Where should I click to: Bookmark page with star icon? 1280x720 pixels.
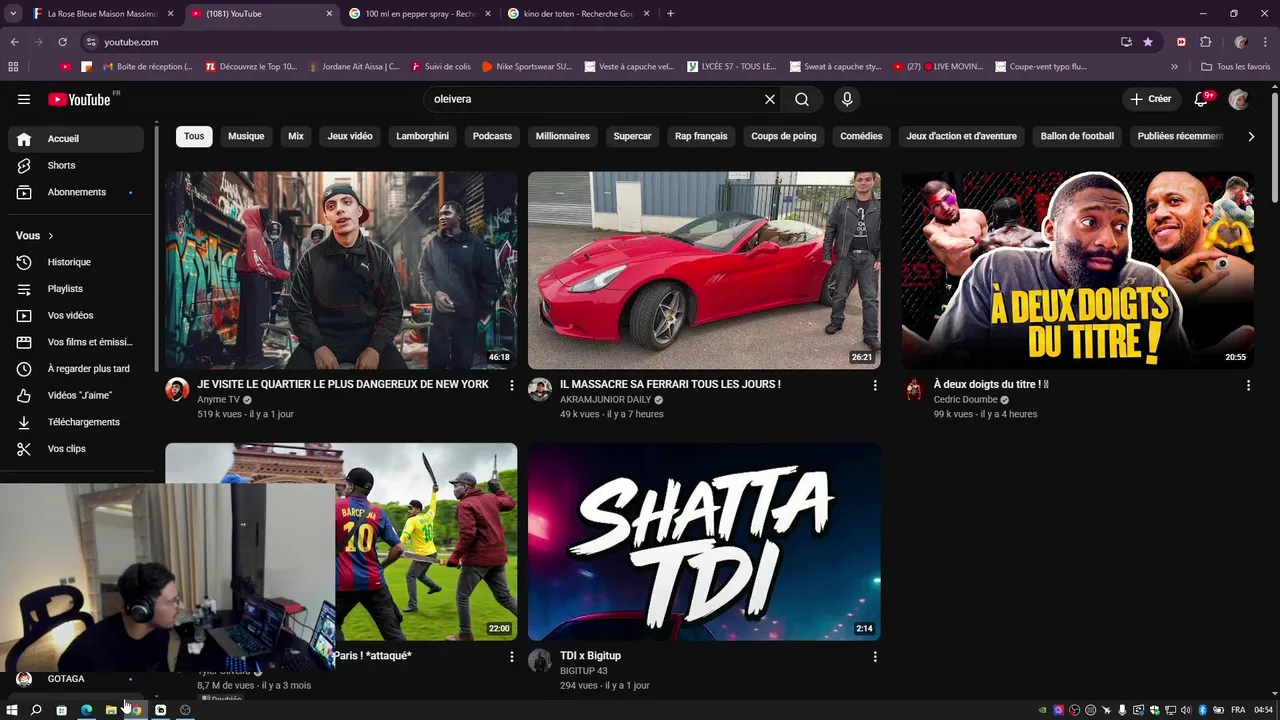pyautogui.click(x=1148, y=42)
